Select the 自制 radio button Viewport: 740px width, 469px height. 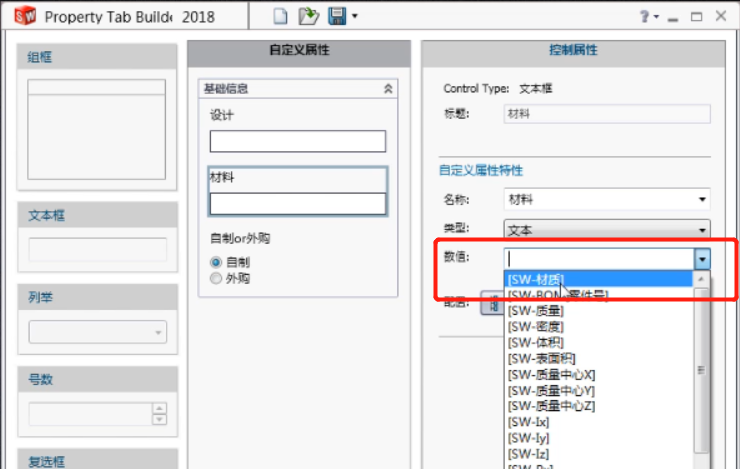coord(216,261)
